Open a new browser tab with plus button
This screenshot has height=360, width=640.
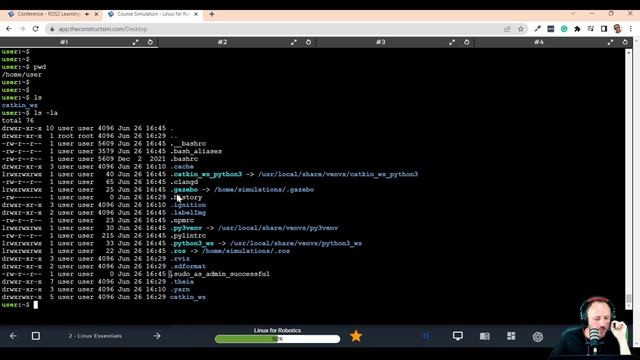tap(211, 14)
